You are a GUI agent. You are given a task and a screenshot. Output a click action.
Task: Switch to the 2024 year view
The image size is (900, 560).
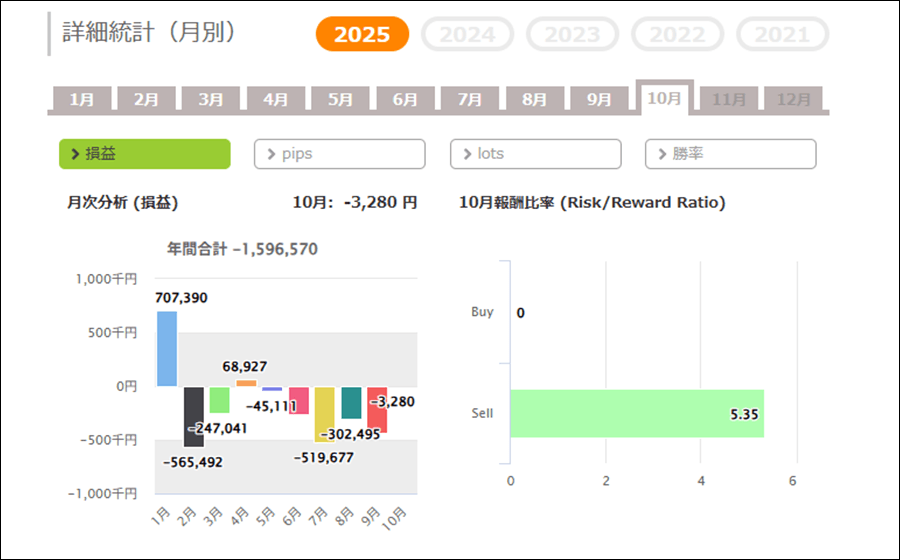(467, 34)
